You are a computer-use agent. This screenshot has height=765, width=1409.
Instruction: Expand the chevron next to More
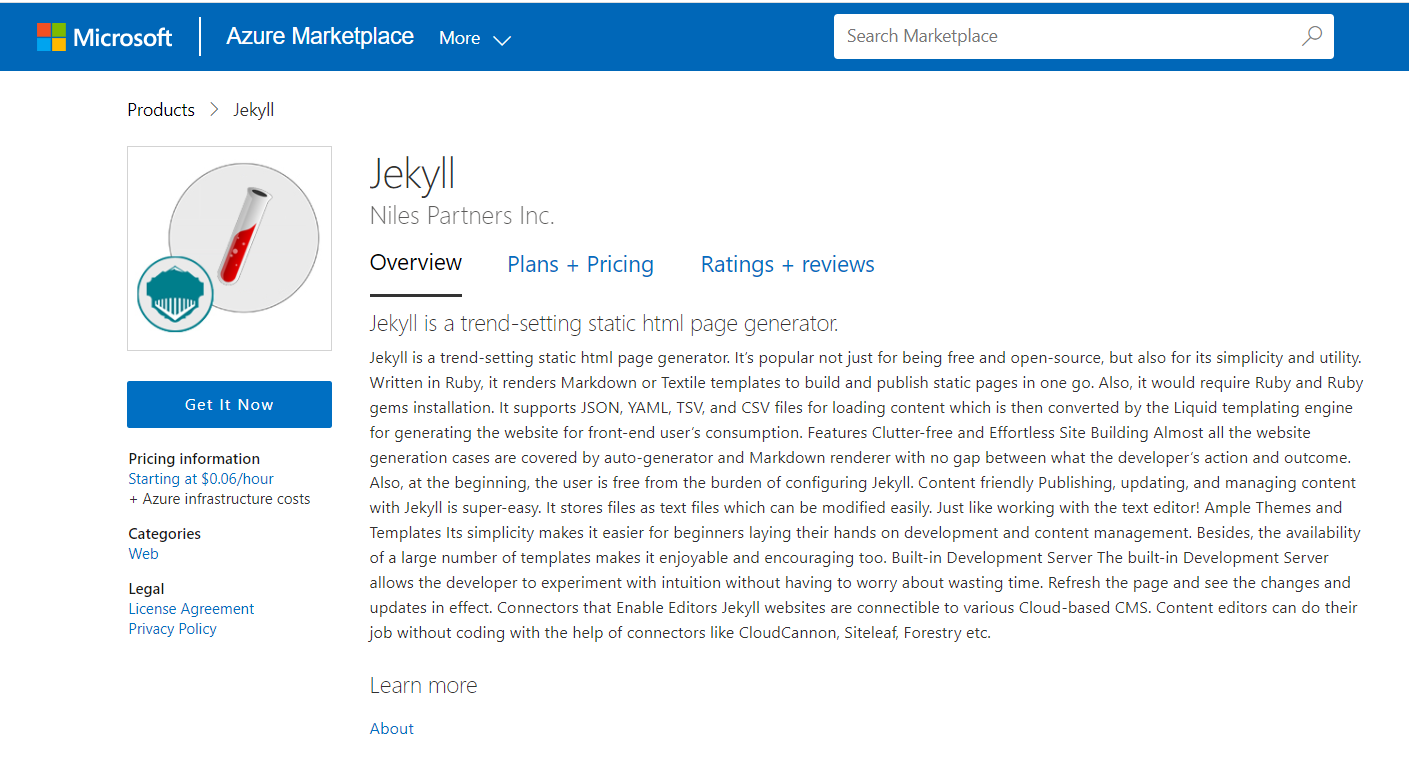(x=500, y=40)
